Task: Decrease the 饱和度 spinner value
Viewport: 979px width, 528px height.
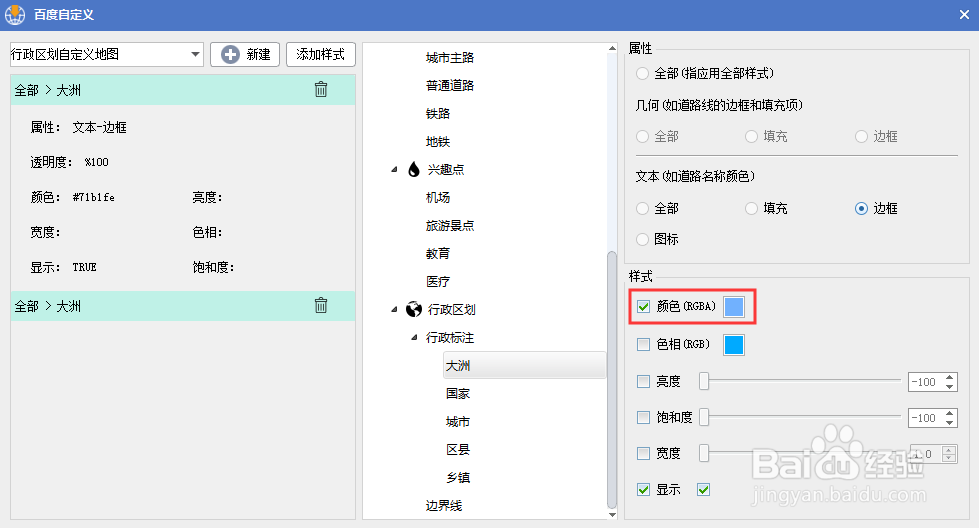Action: 950,423
